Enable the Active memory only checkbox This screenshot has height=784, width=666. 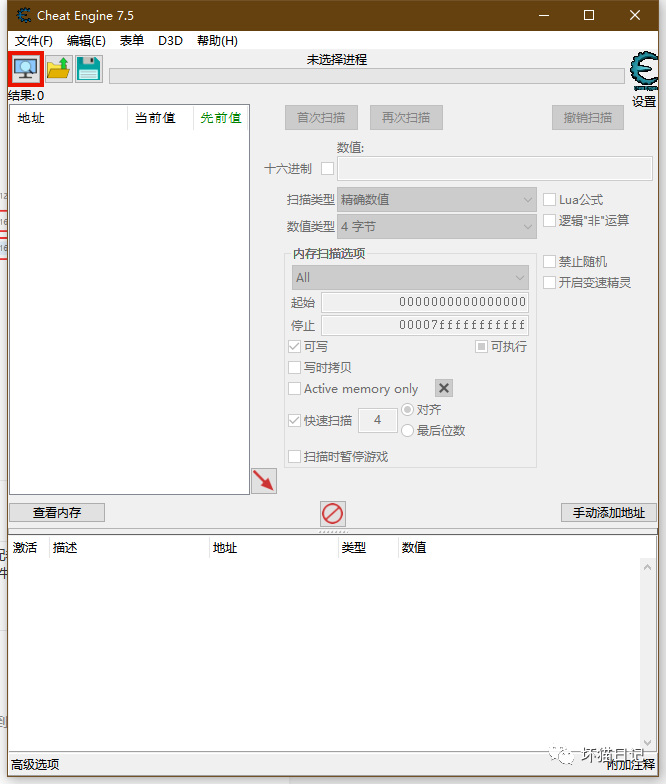click(294, 388)
